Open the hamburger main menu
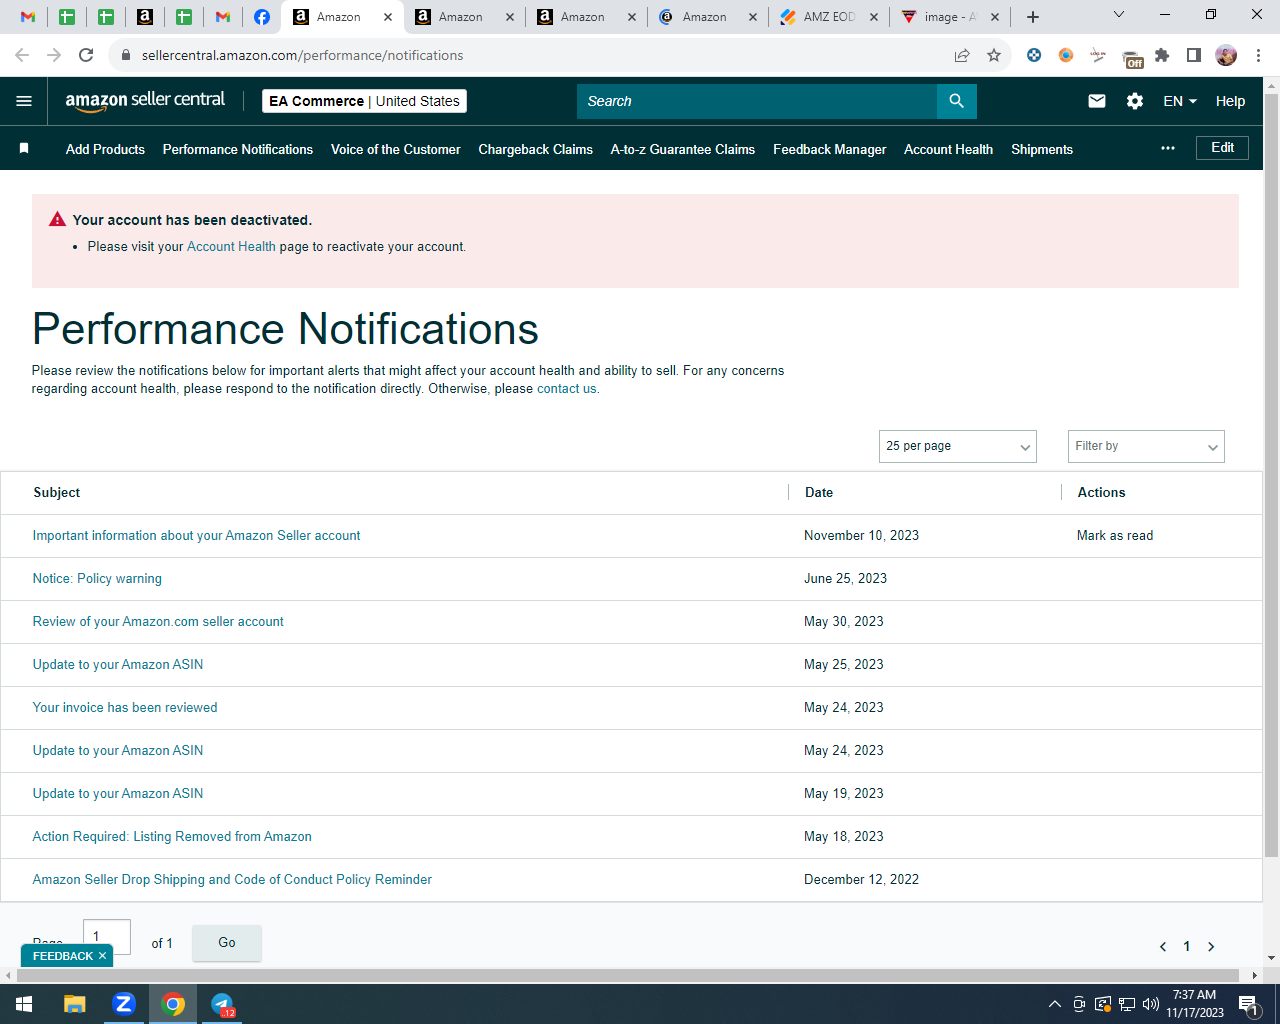Screen dimensions: 1280x1024 (x=24, y=101)
